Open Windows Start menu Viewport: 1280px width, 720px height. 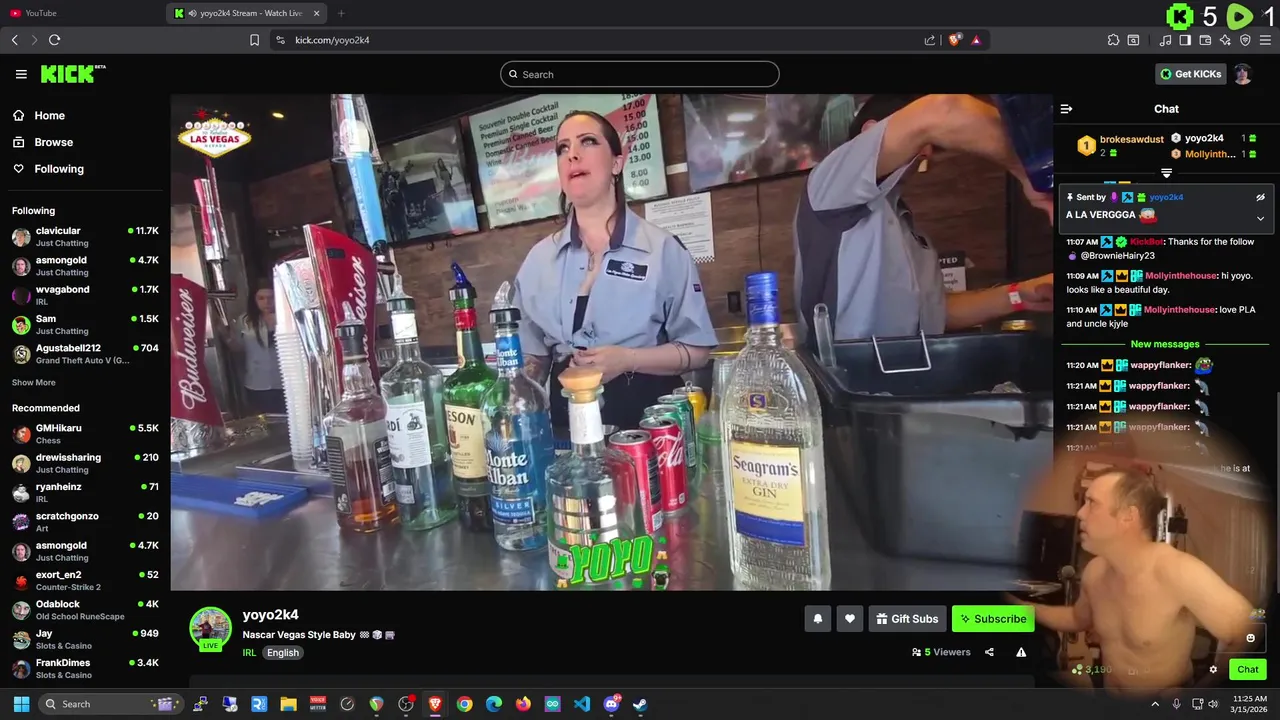[x=21, y=704]
